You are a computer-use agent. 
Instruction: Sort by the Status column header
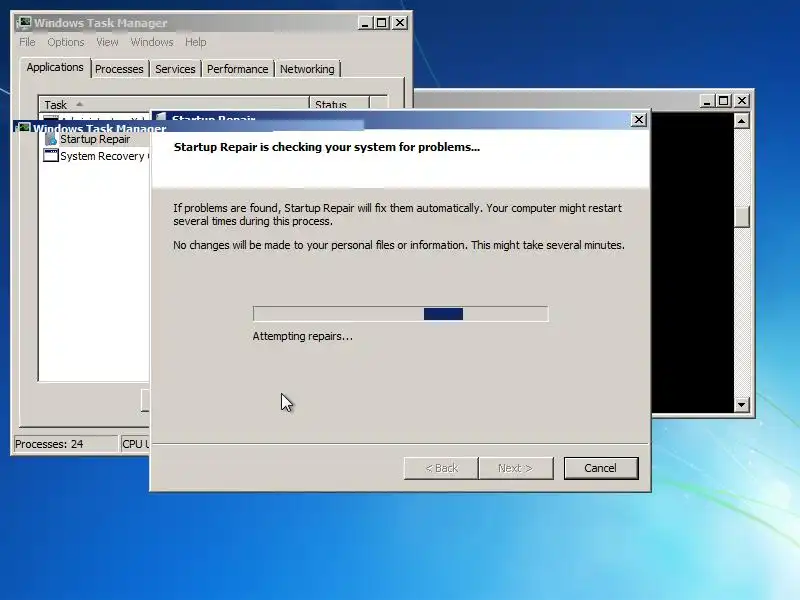pos(339,104)
